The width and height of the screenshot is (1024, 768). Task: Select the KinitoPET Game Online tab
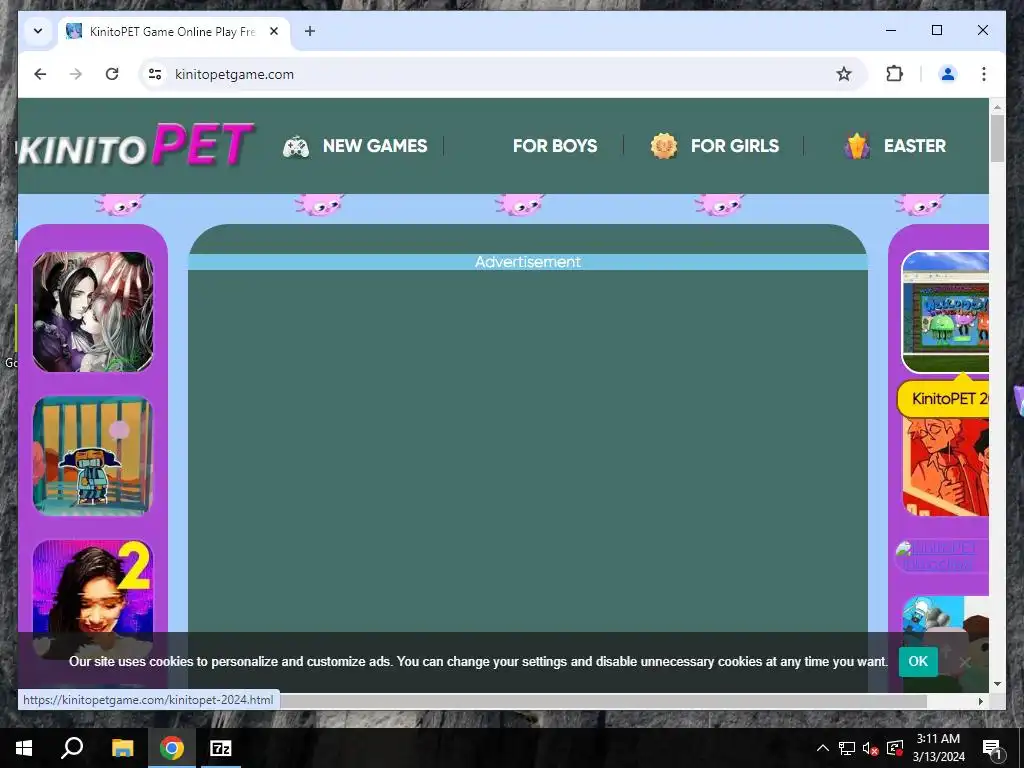[174, 31]
